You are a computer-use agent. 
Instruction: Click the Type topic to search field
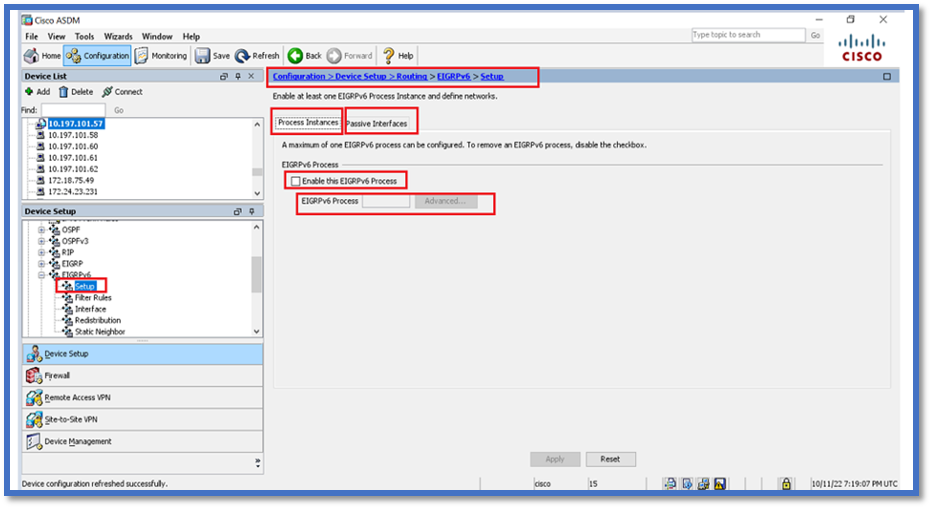click(x=748, y=35)
